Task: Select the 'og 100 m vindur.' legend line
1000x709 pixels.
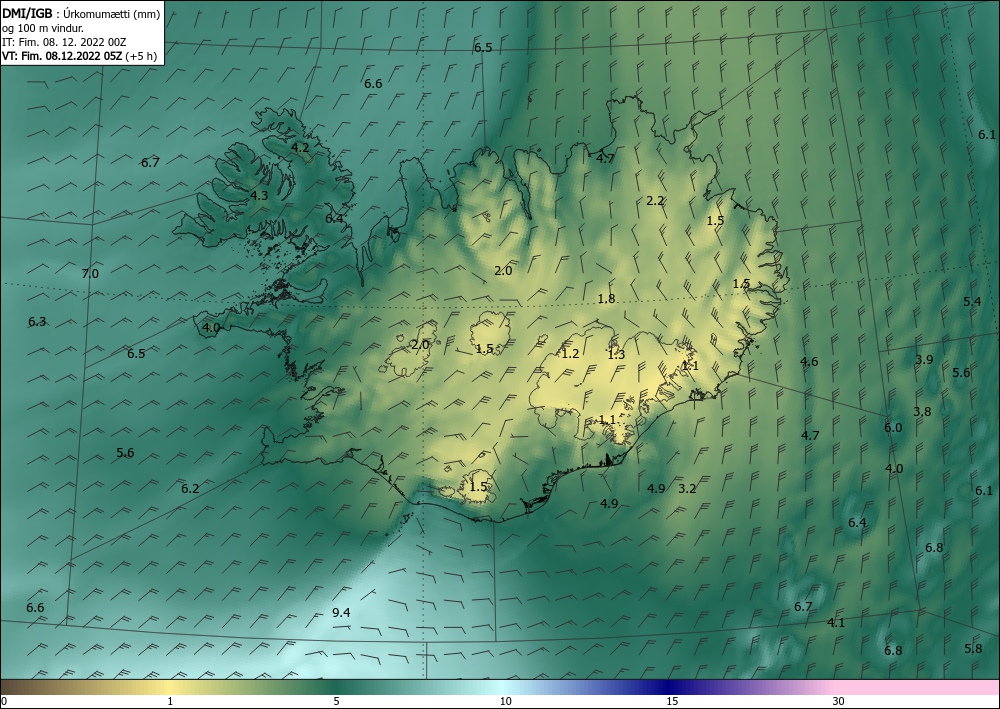Action: point(43,28)
